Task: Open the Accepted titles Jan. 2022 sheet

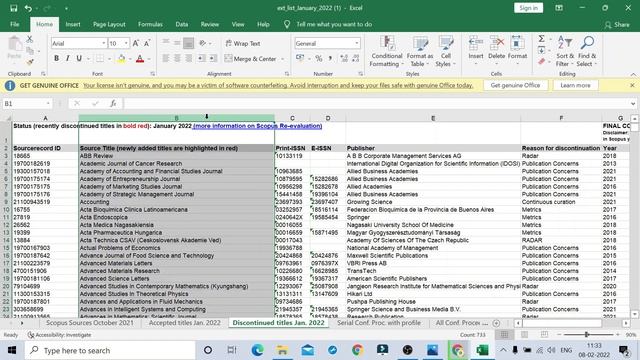Action: [x=184, y=322]
